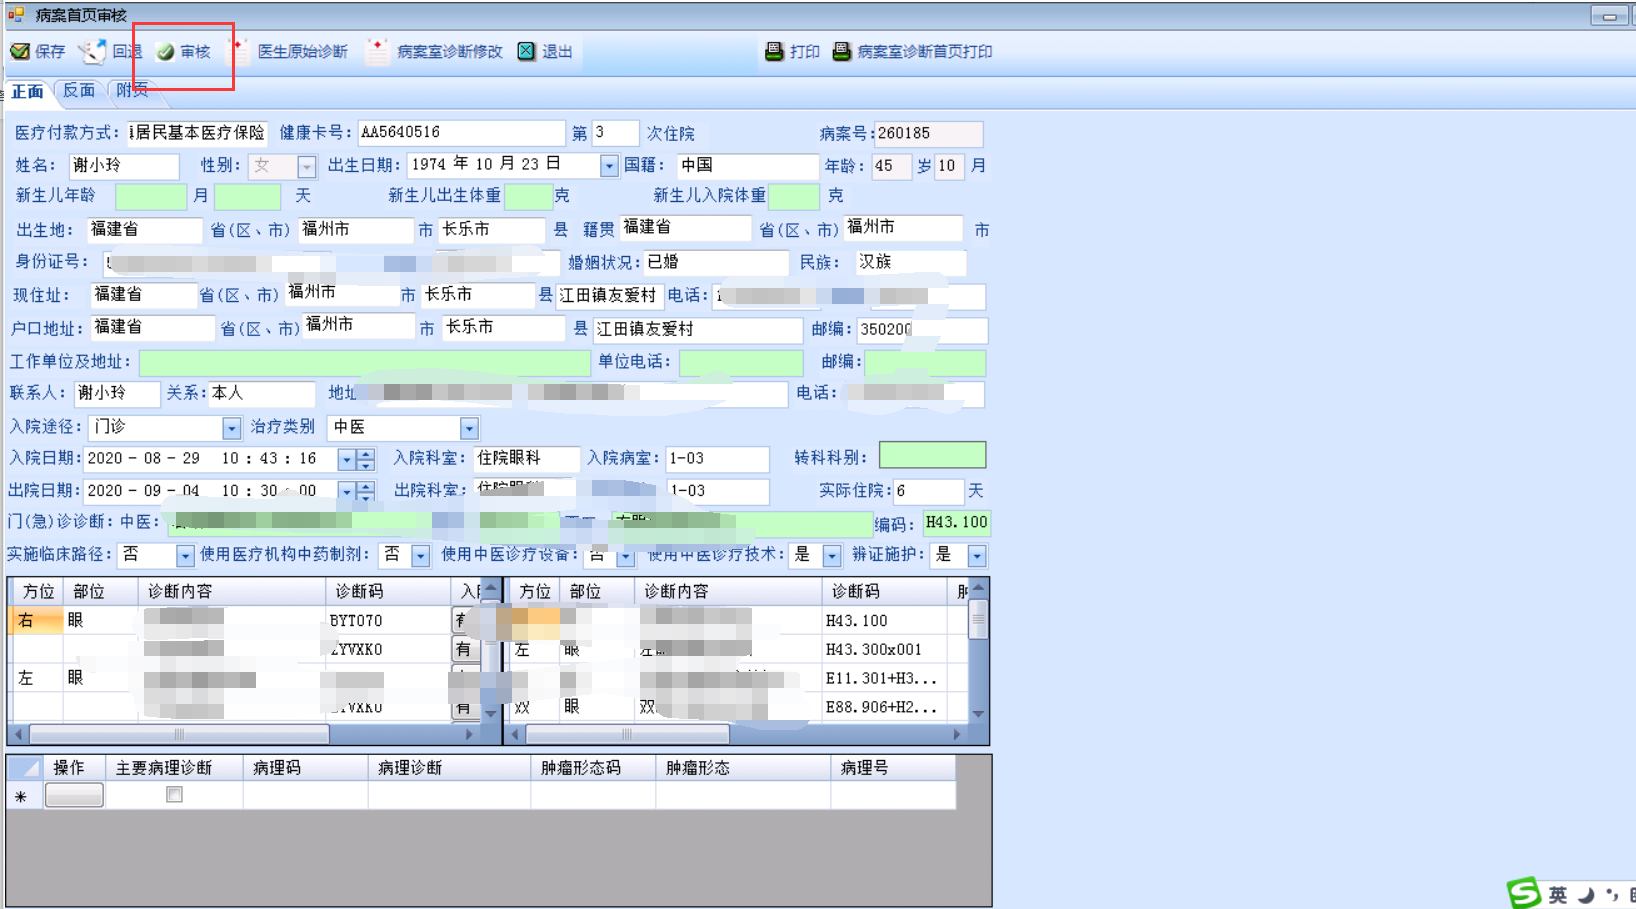The height and width of the screenshot is (909, 1636).
Task: Click the 退出 button label
Action: click(557, 52)
